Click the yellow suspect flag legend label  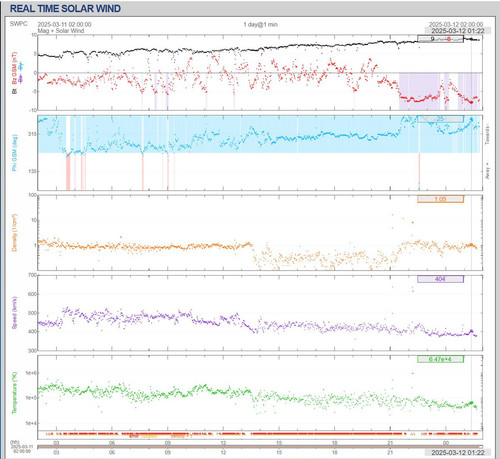point(149,436)
